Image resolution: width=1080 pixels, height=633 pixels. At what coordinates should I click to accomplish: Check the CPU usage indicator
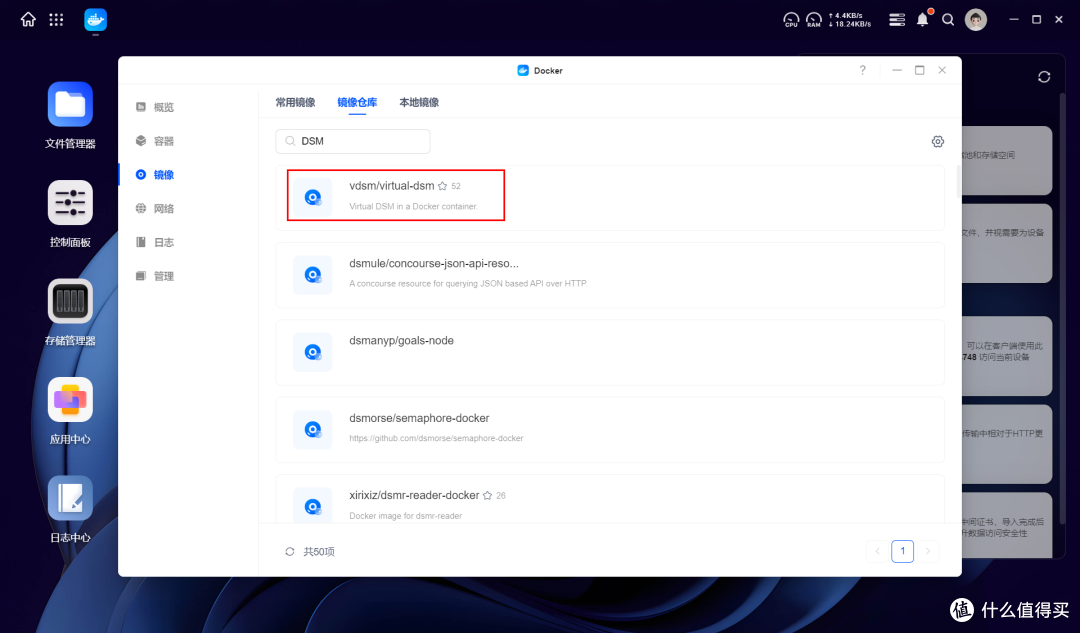[791, 20]
